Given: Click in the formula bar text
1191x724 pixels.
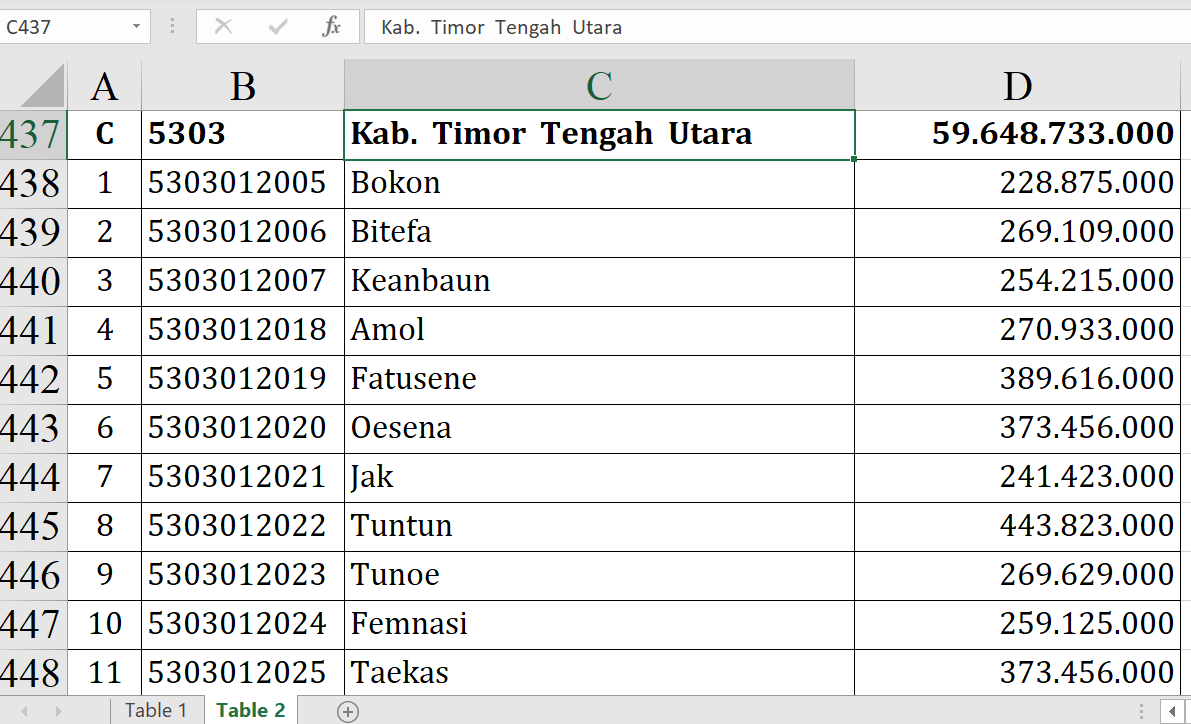Looking at the screenshot, I should coord(700,27).
